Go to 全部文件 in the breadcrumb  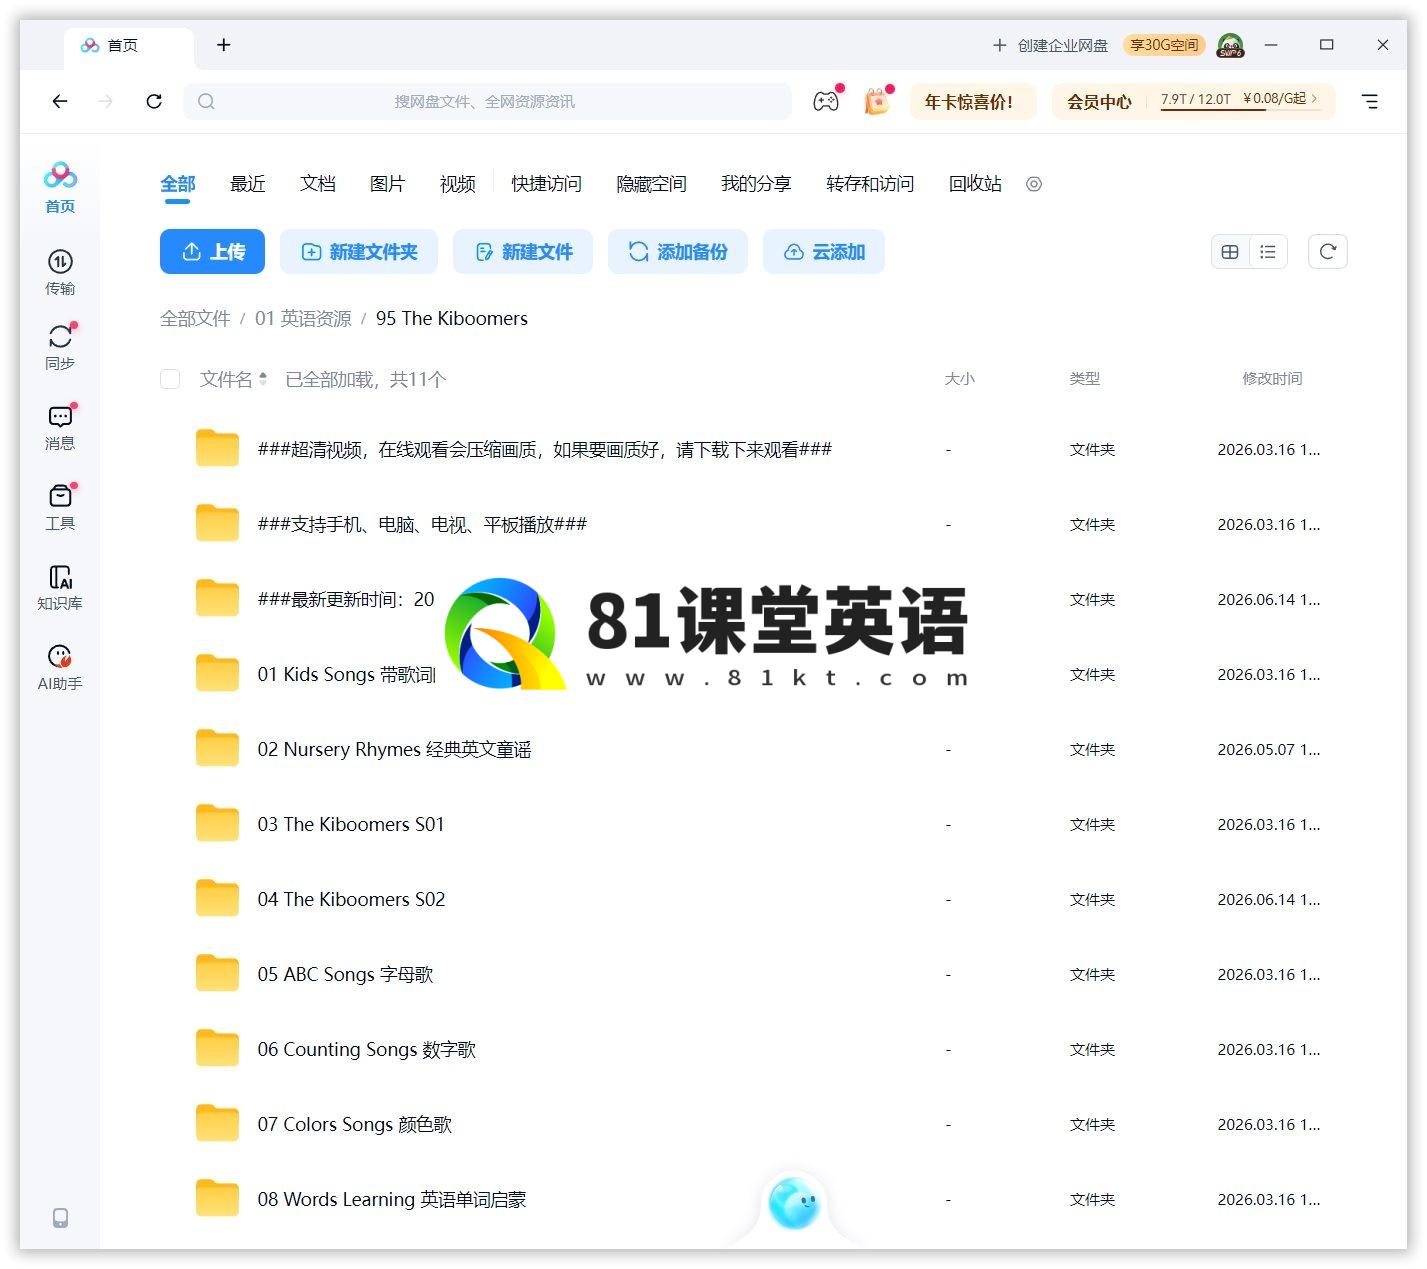pos(195,319)
